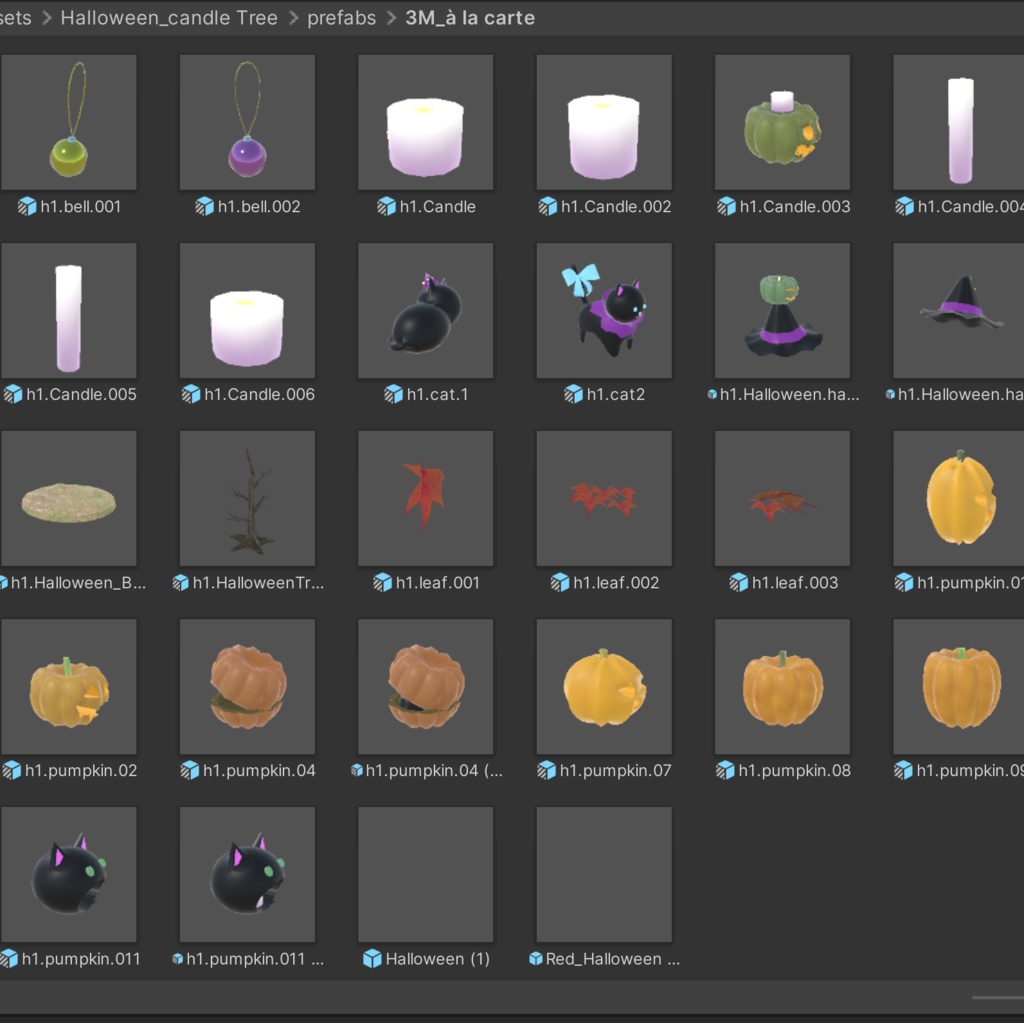1024x1023 pixels.
Task: Click 3M_à la carte in the breadcrumb
Action: click(470, 18)
